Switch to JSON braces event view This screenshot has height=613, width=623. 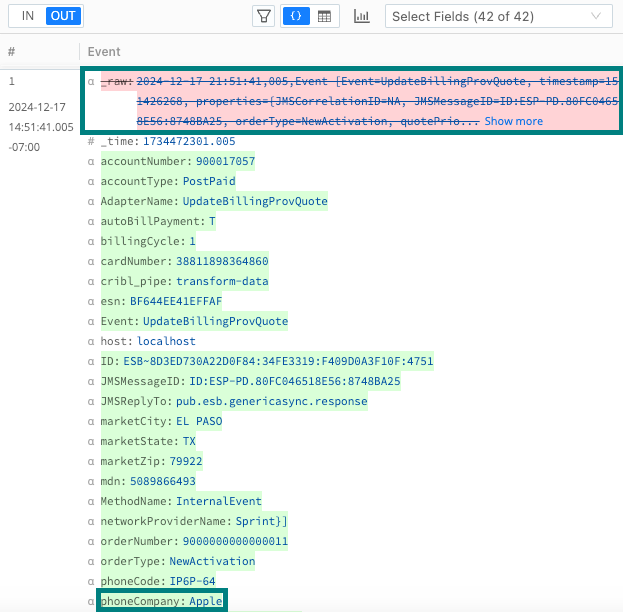[x=296, y=16]
